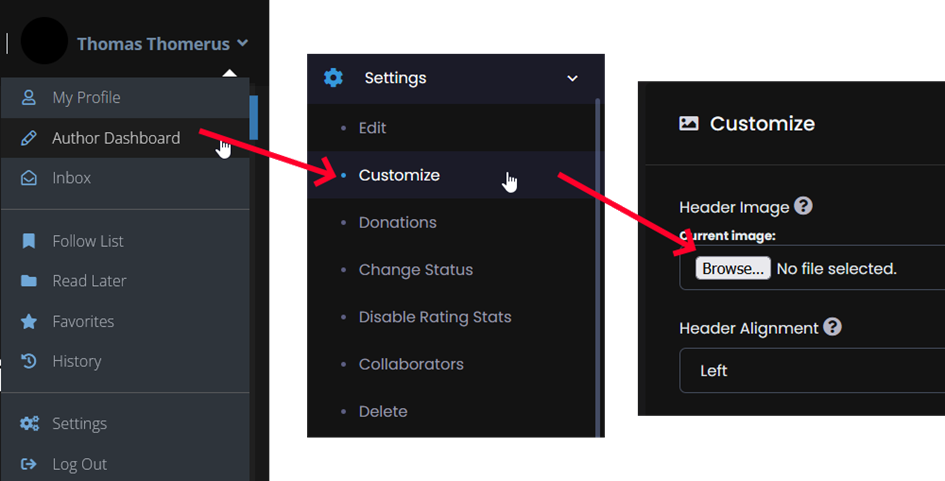Click the Inbox envelope icon
Image resolution: width=945 pixels, height=481 pixels.
click(28, 178)
